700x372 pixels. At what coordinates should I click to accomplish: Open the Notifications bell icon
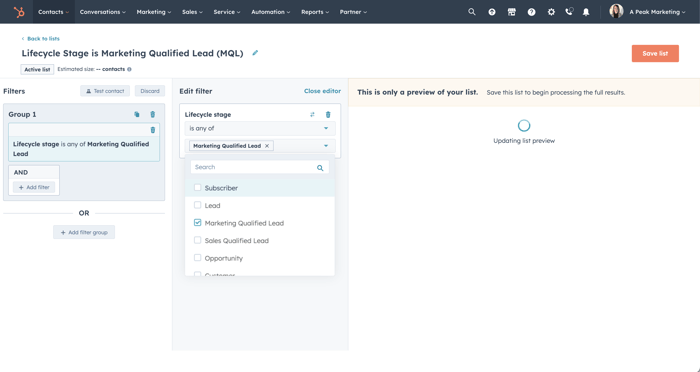(x=586, y=12)
